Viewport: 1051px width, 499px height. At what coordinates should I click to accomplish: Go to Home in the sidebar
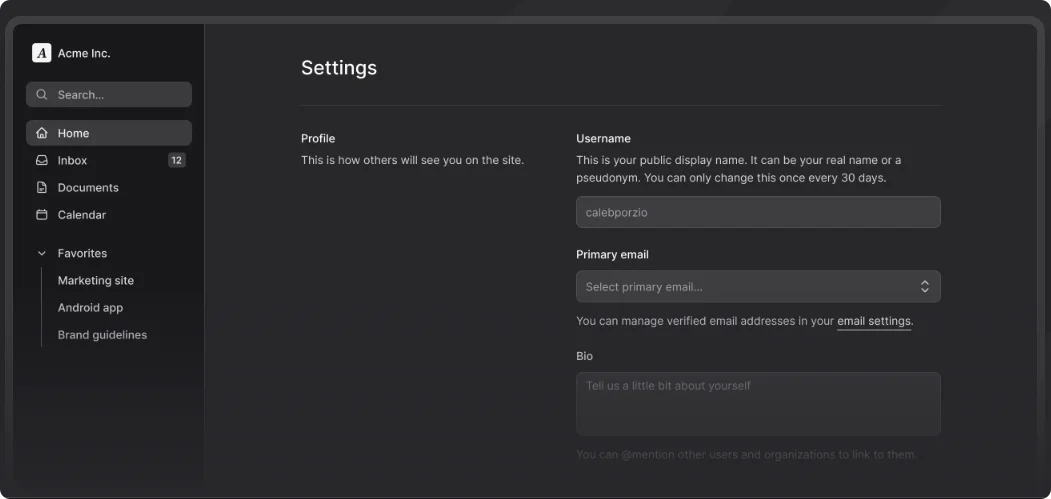74,133
